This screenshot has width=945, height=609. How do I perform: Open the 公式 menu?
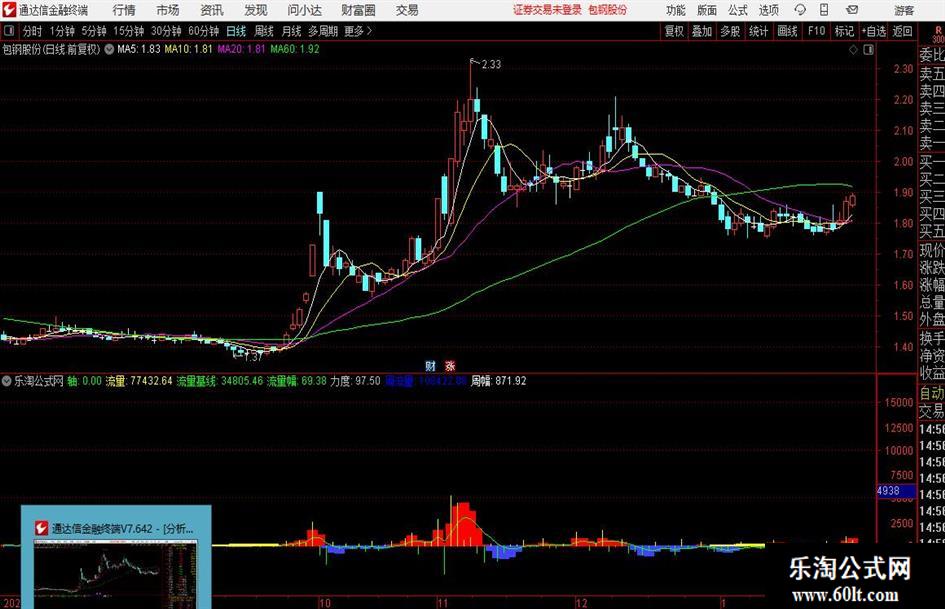point(738,10)
